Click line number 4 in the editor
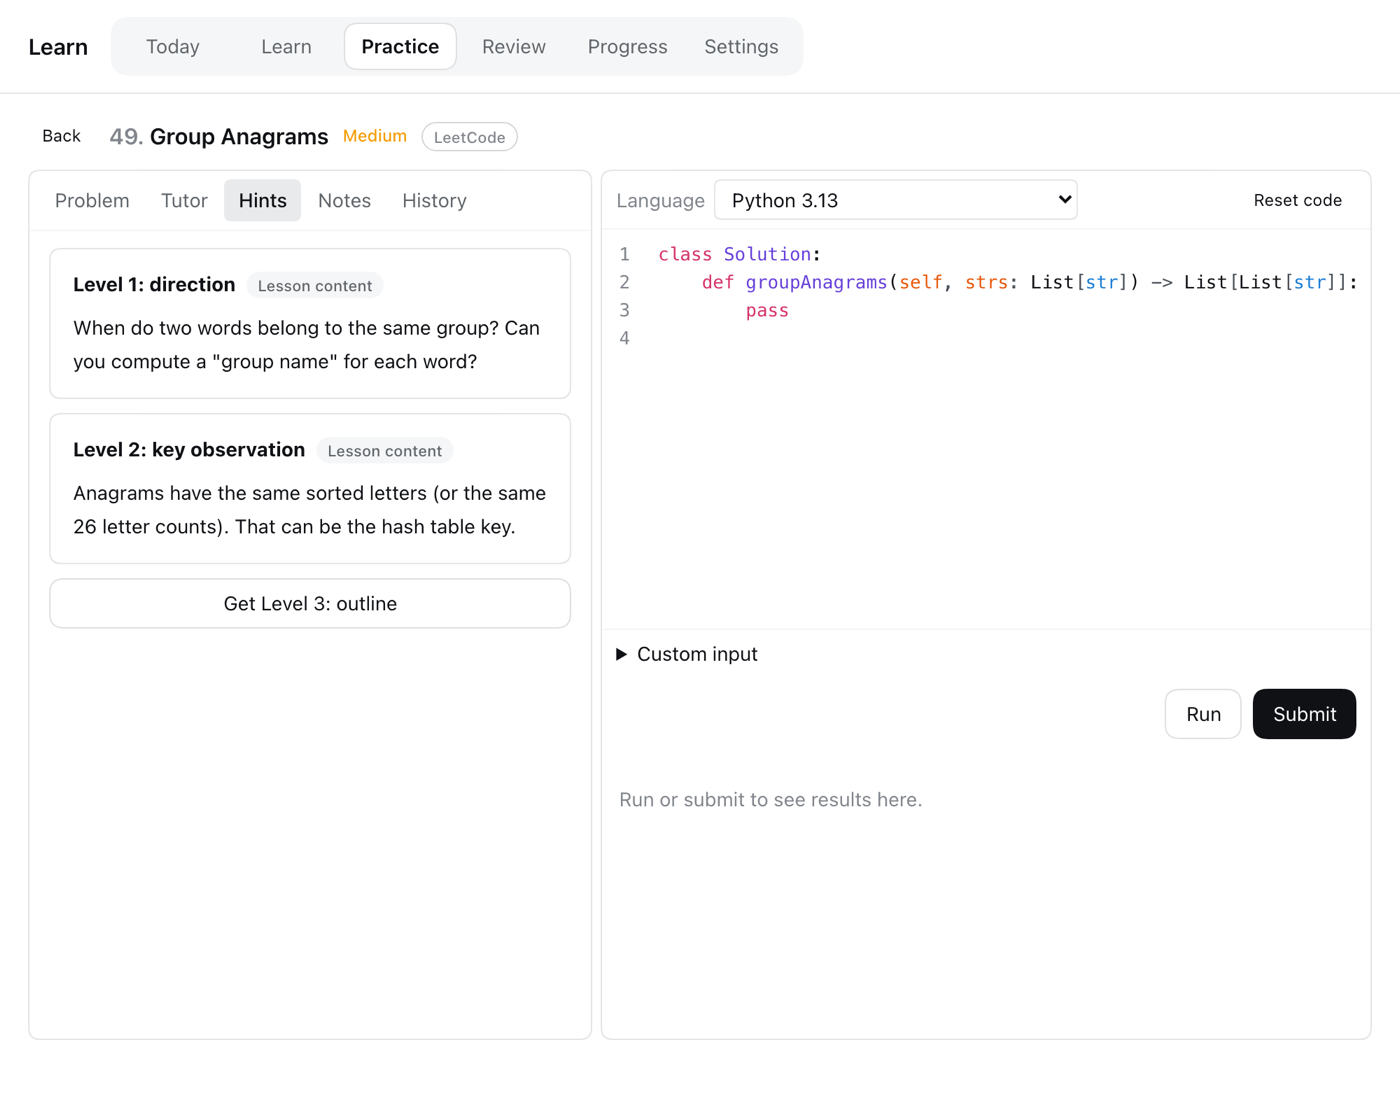Image resolution: width=1400 pixels, height=1120 pixels. pyautogui.click(x=625, y=338)
